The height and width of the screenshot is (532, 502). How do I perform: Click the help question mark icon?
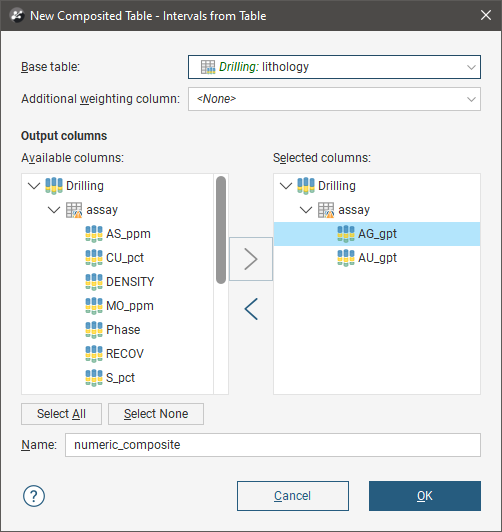click(34, 496)
